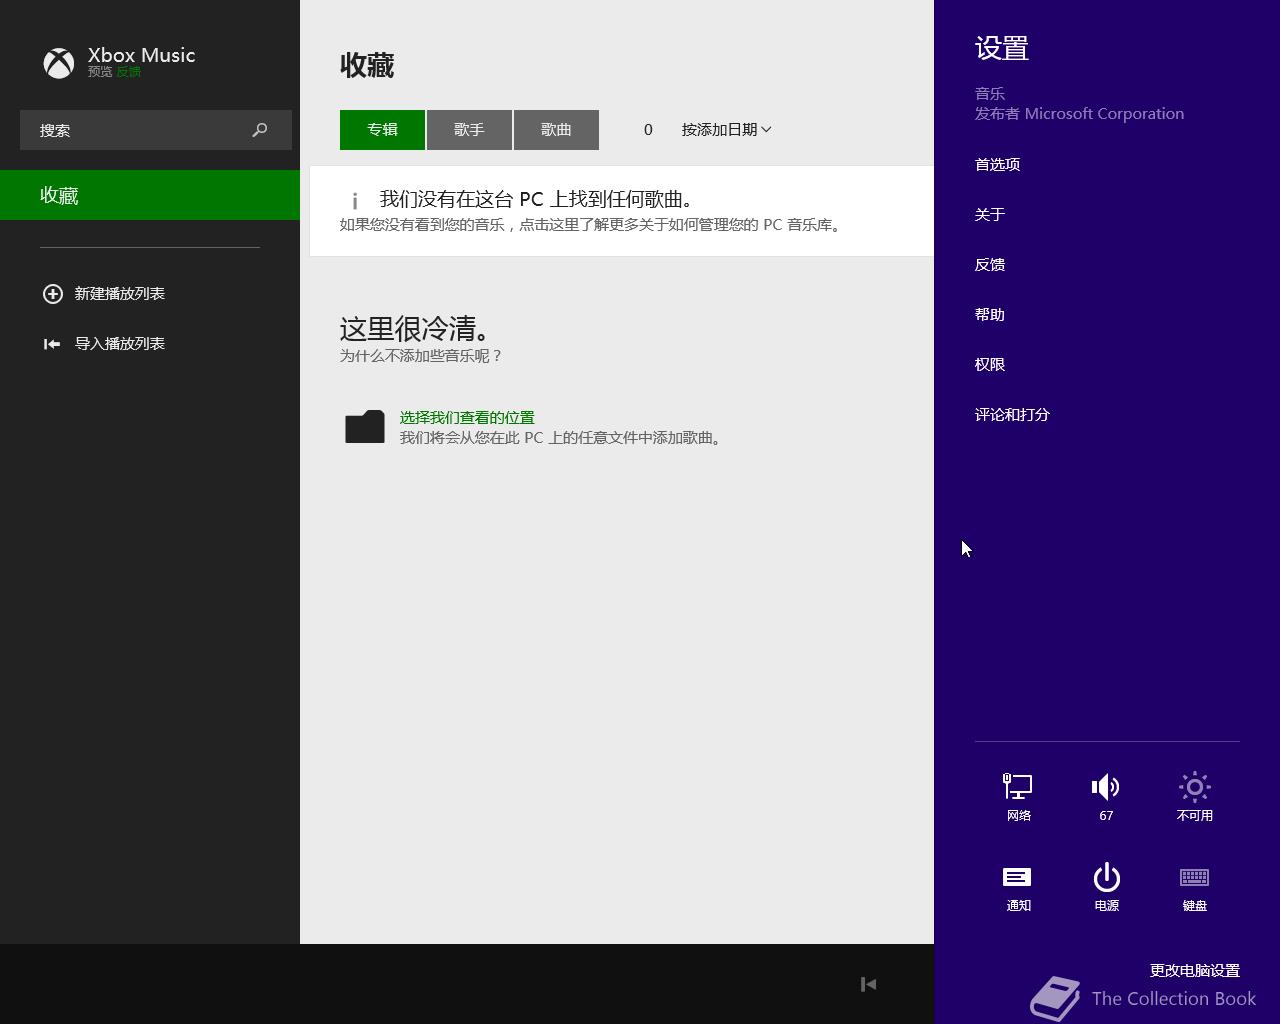Click the Xbox logo icon
Screen dimensions: 1280x1024
pyautogui.click(x=59, y=63)
